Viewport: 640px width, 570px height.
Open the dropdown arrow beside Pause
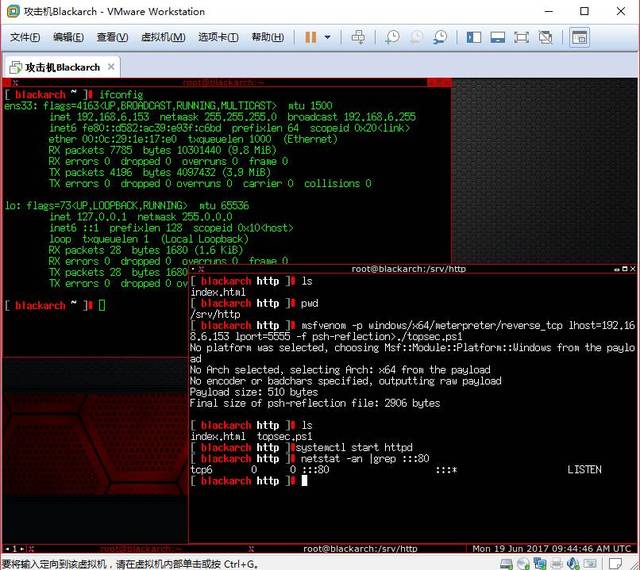click(327, 38)
